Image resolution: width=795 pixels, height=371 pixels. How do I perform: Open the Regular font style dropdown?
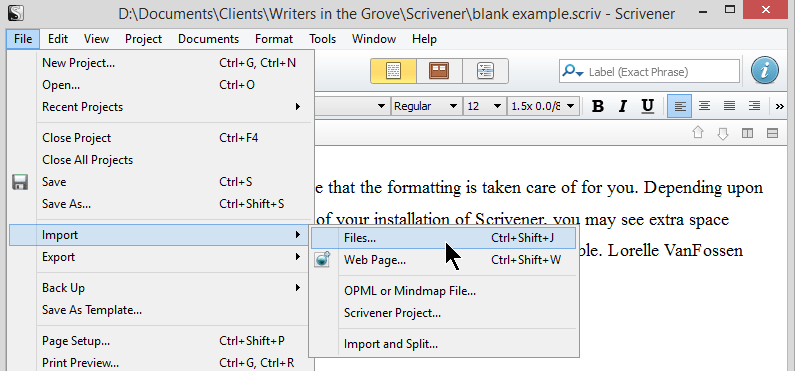(426, 106)
